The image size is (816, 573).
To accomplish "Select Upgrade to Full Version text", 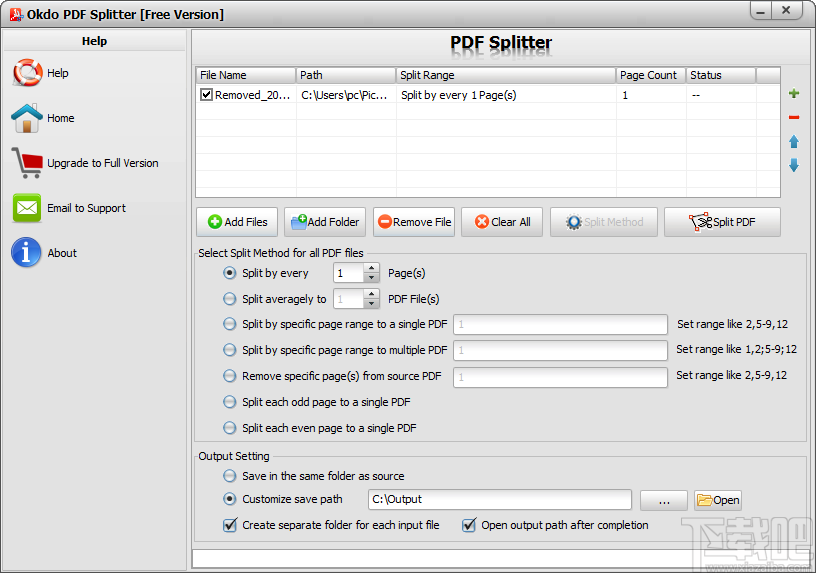I will click(x=103, y=163).
